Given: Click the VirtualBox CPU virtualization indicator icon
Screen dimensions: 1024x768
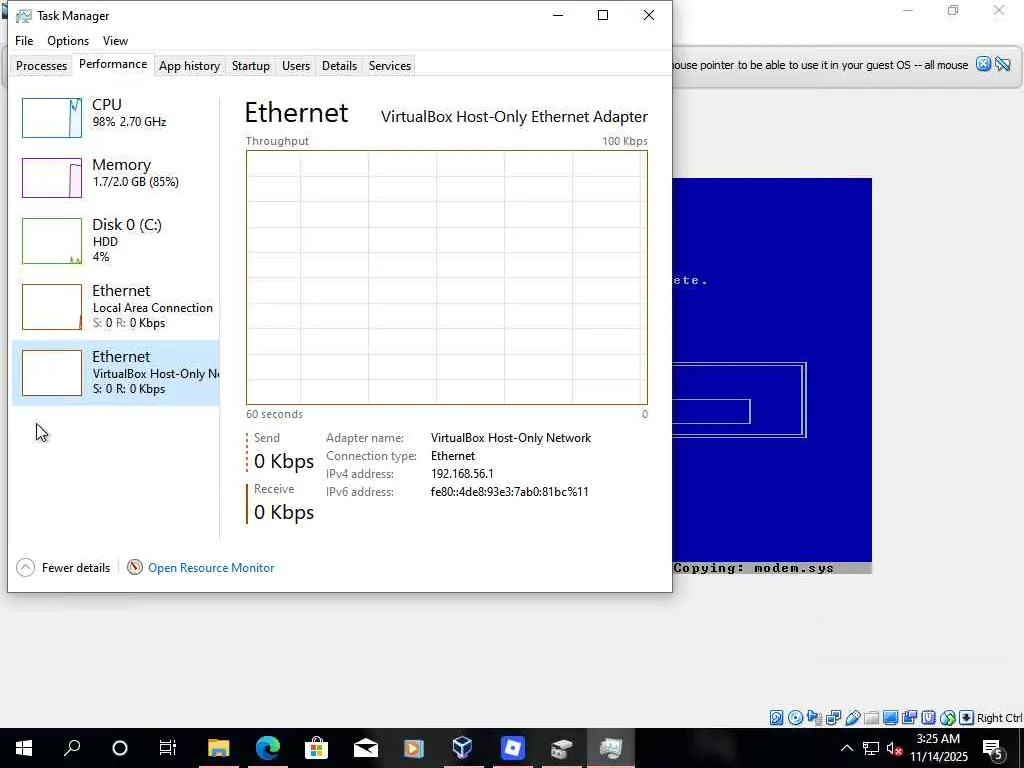Looking at the screenshot, I should (929, 718).
